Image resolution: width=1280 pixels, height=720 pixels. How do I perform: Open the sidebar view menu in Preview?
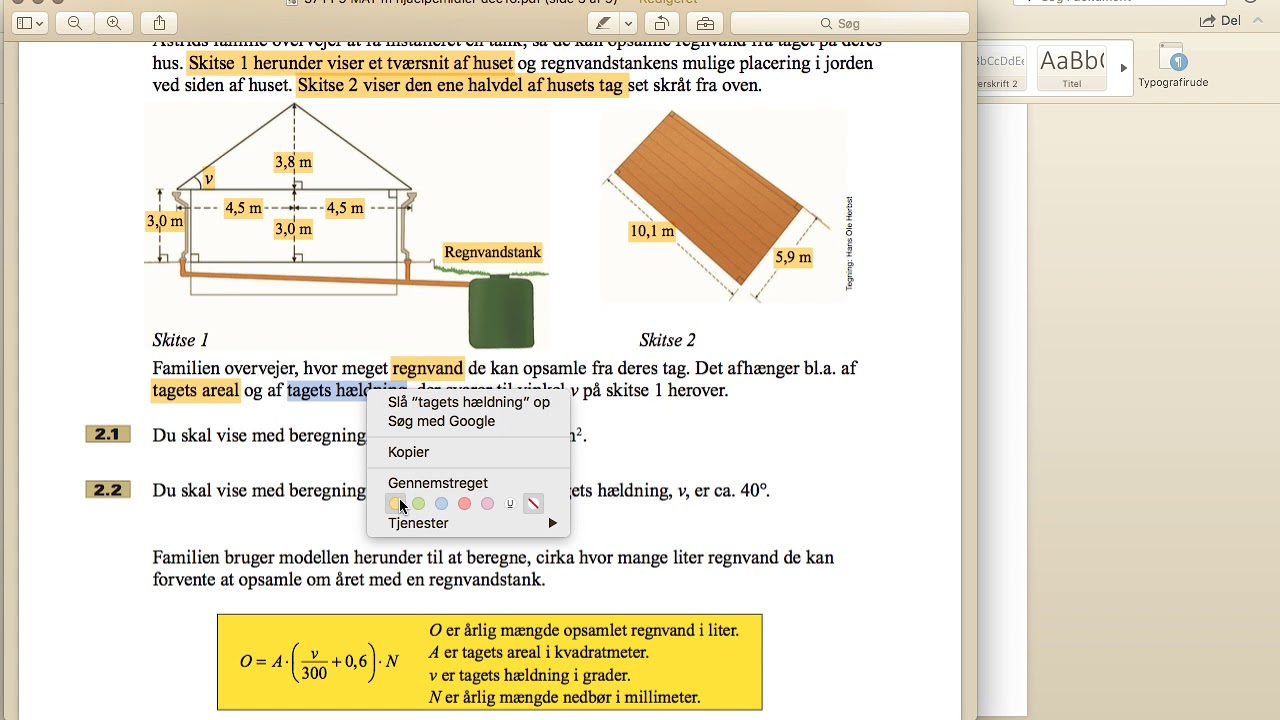(29, 23)
